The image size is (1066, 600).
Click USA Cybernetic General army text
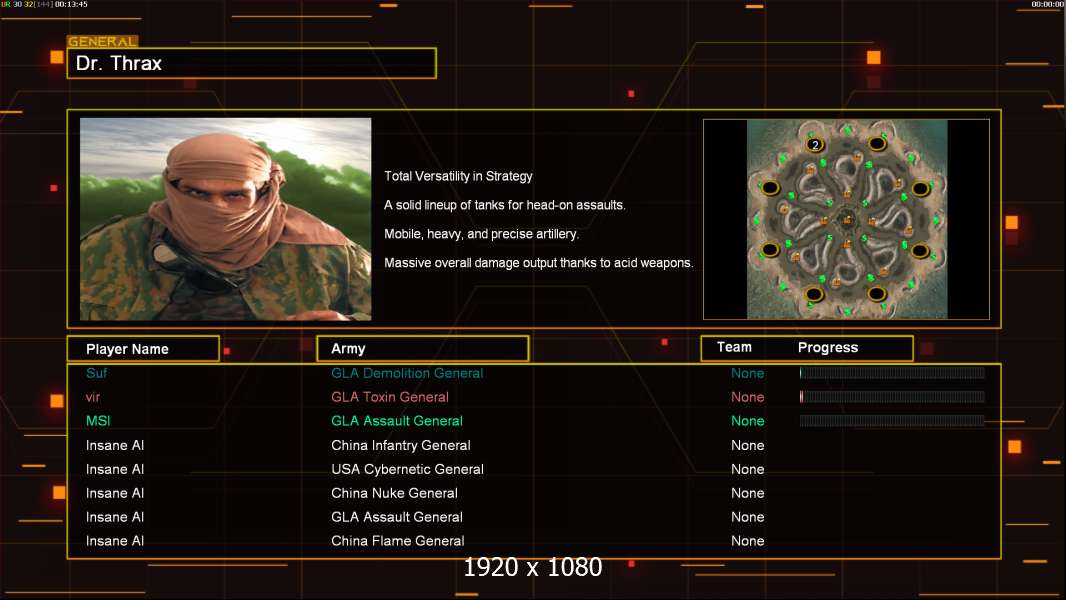(407, 469)
